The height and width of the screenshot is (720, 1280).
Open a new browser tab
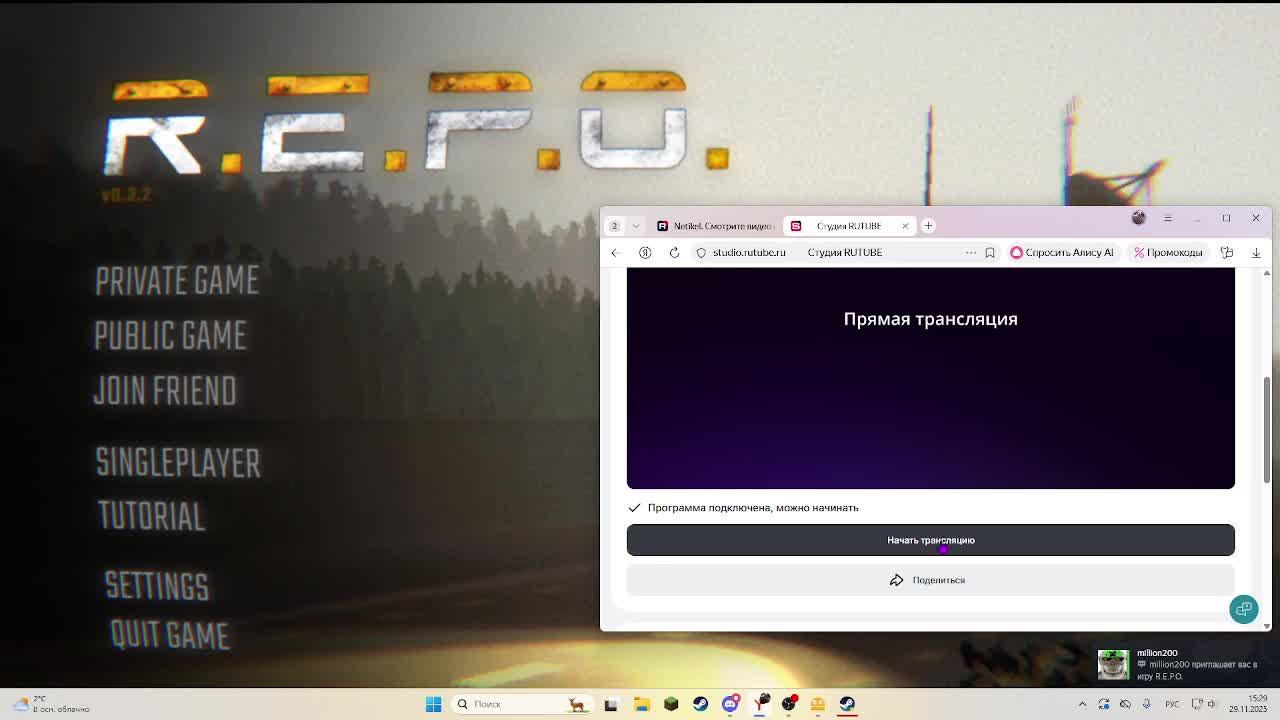pyautogui.click(x=928, y=225)
